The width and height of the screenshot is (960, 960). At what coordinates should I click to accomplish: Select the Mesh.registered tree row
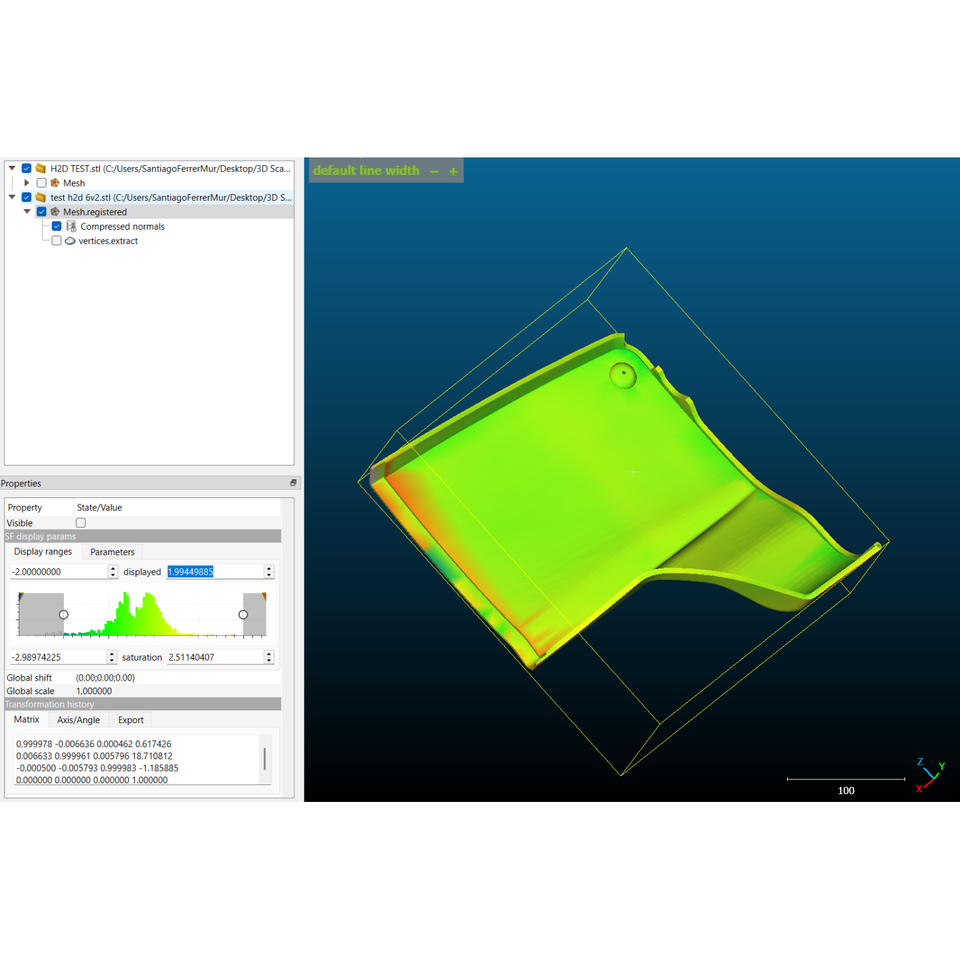point(95,212)
